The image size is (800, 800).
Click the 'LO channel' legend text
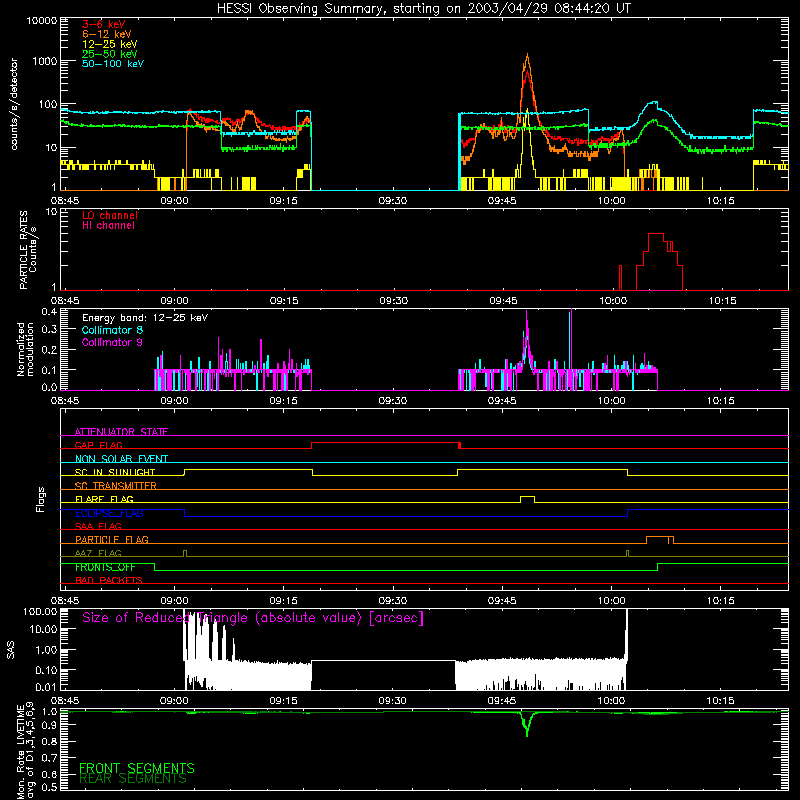click(x=110, y=215)
